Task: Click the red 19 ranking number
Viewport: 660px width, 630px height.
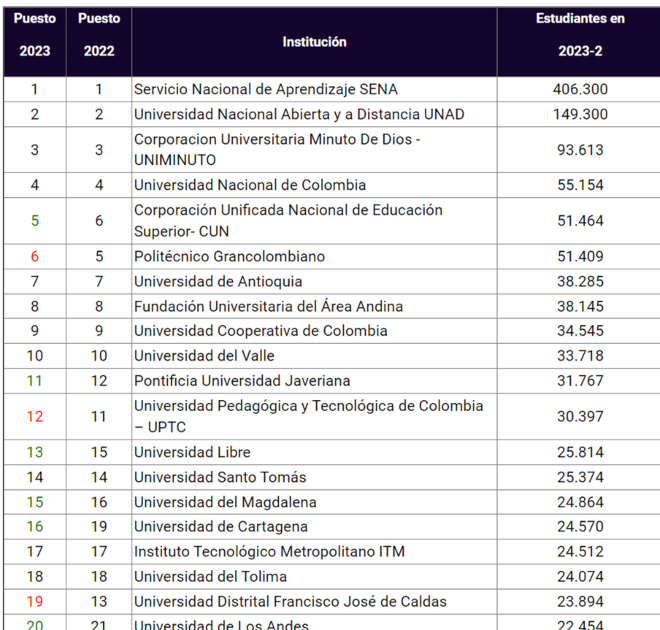Action: (35, 601)
